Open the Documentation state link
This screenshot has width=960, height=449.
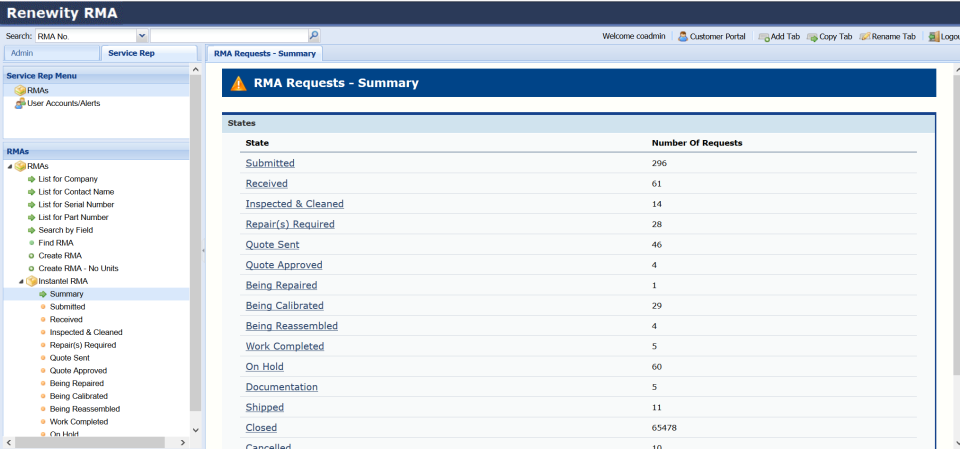(x=282, y=387)
